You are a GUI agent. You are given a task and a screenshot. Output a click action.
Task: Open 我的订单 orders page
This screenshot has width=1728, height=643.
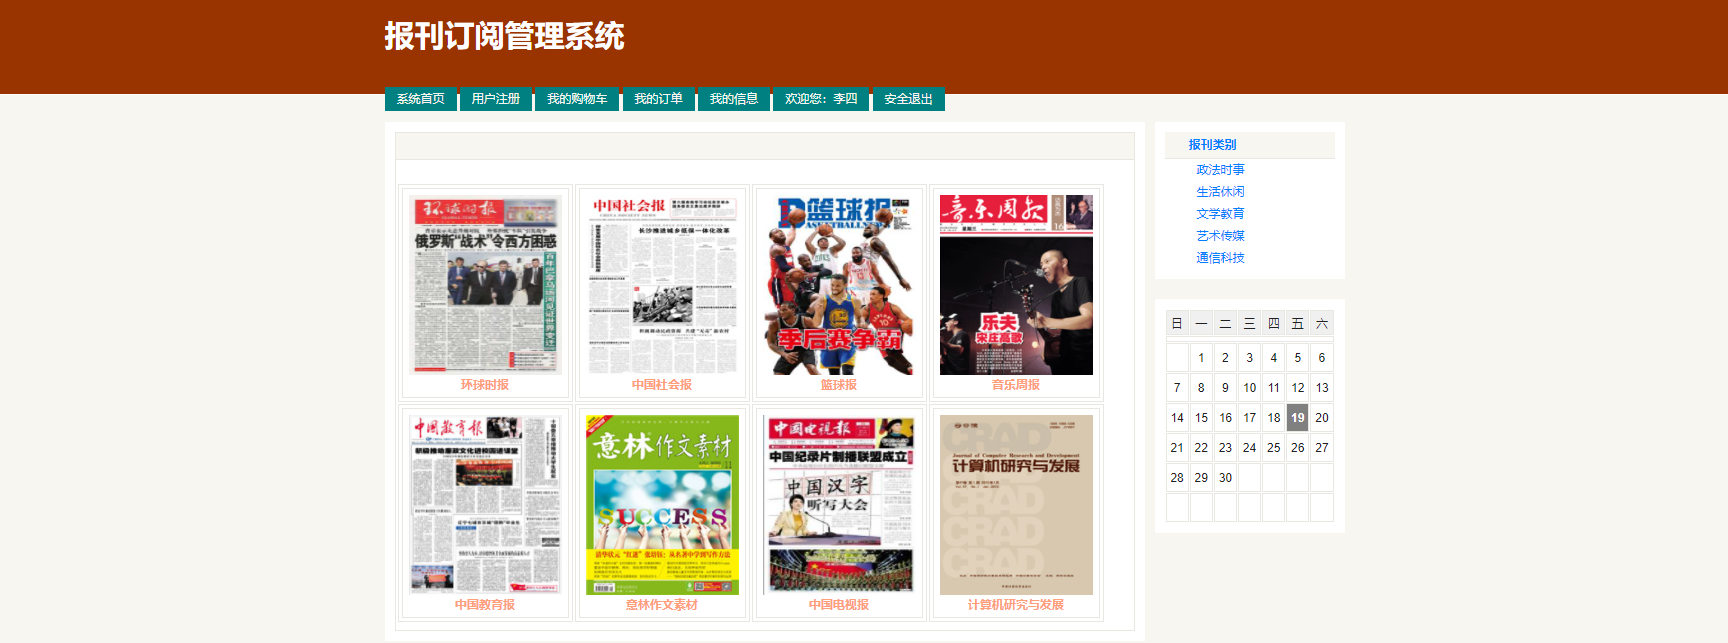tap(658, 99)
